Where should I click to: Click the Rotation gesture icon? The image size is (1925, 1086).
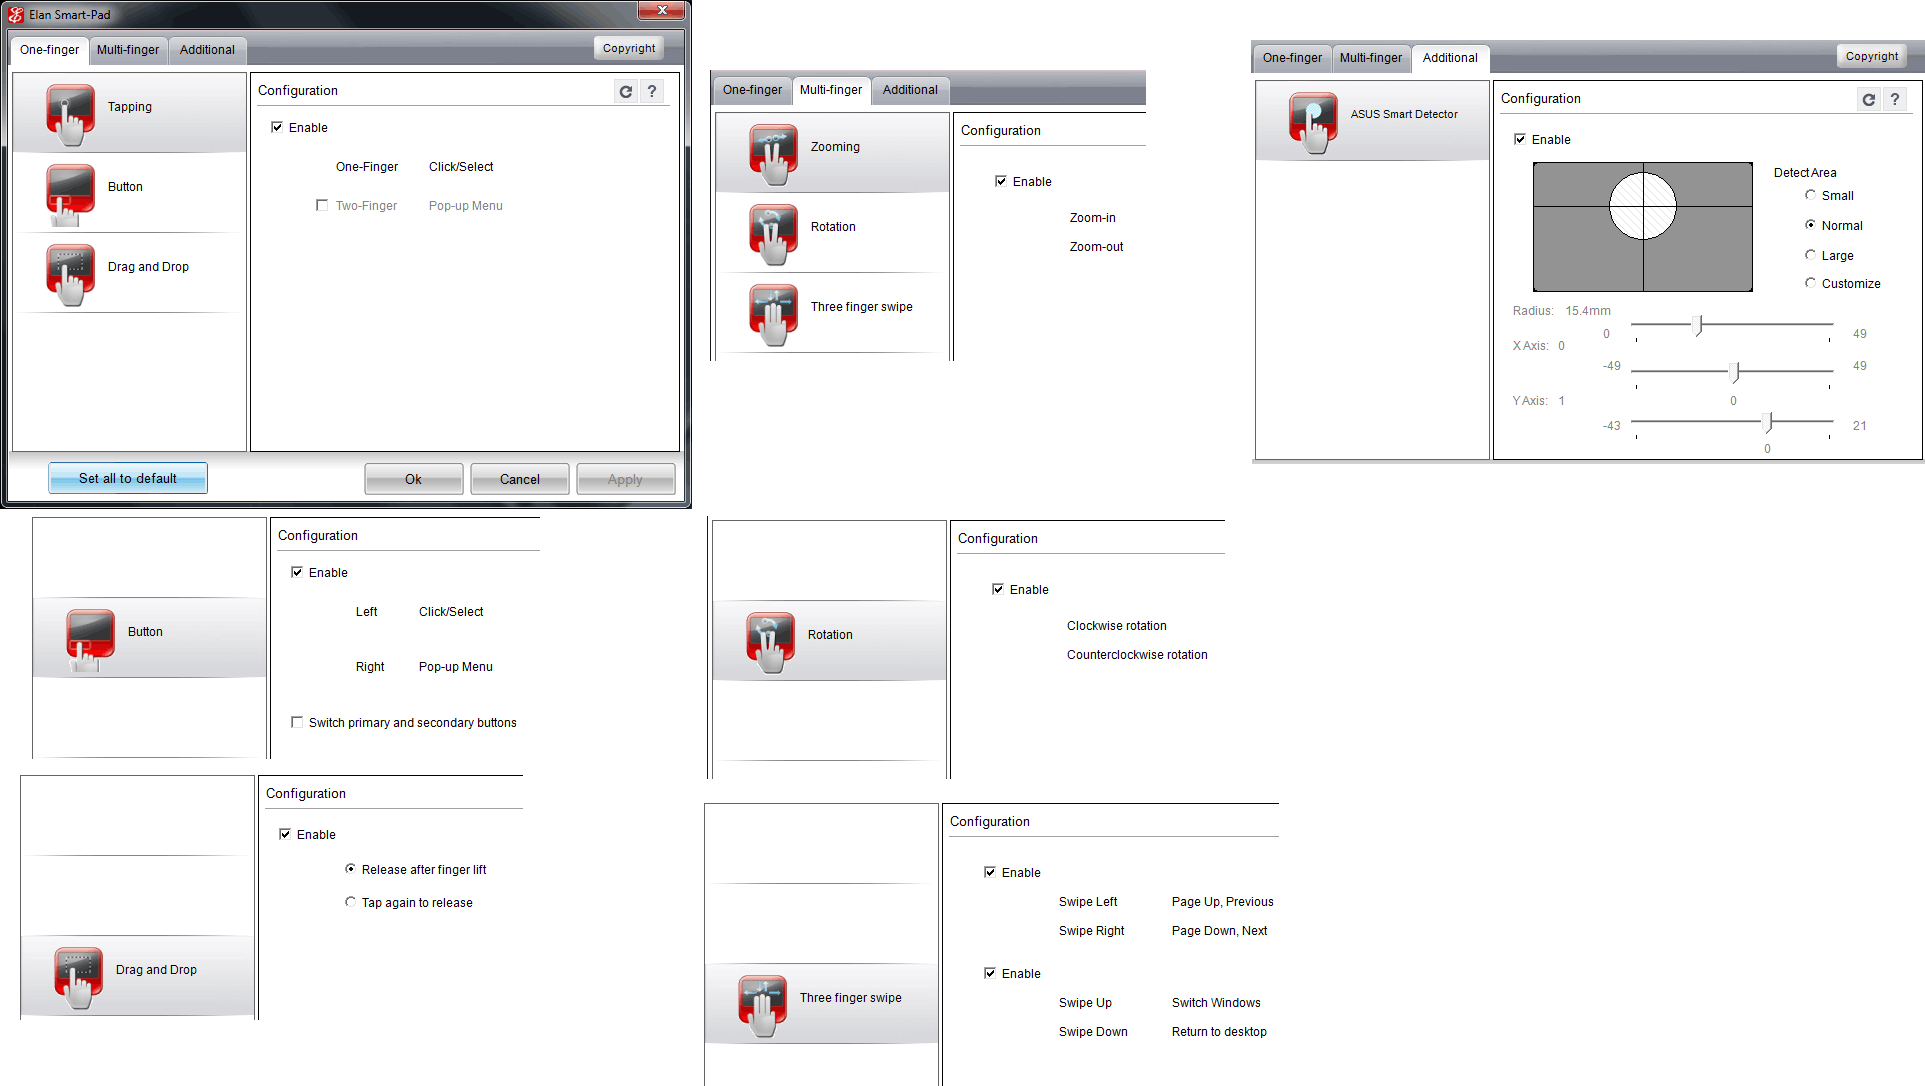tap(771, 225)
